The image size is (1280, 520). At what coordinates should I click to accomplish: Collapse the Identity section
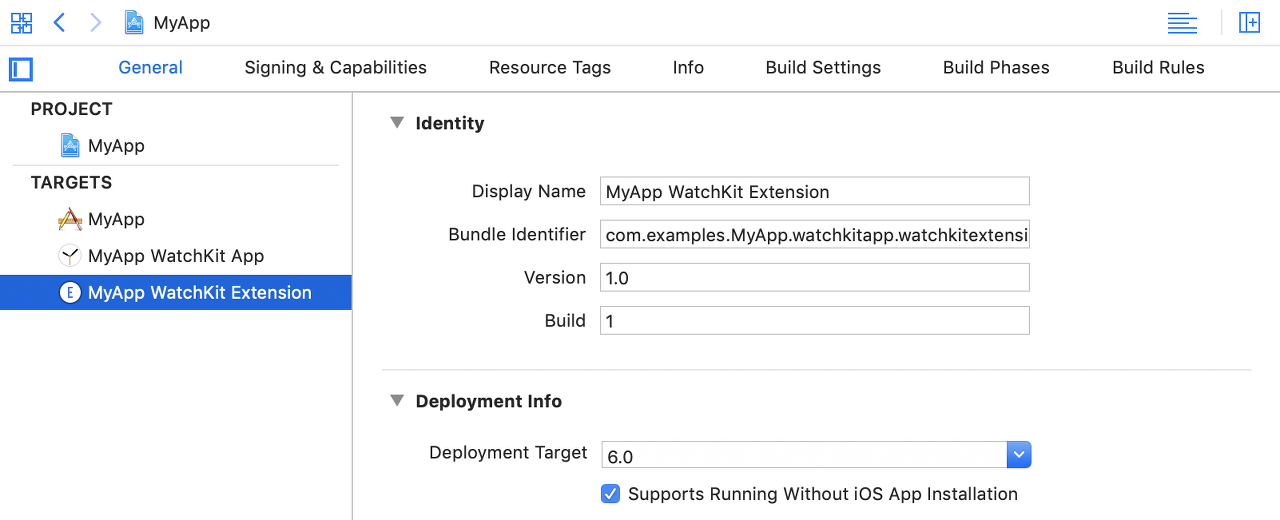396,123
